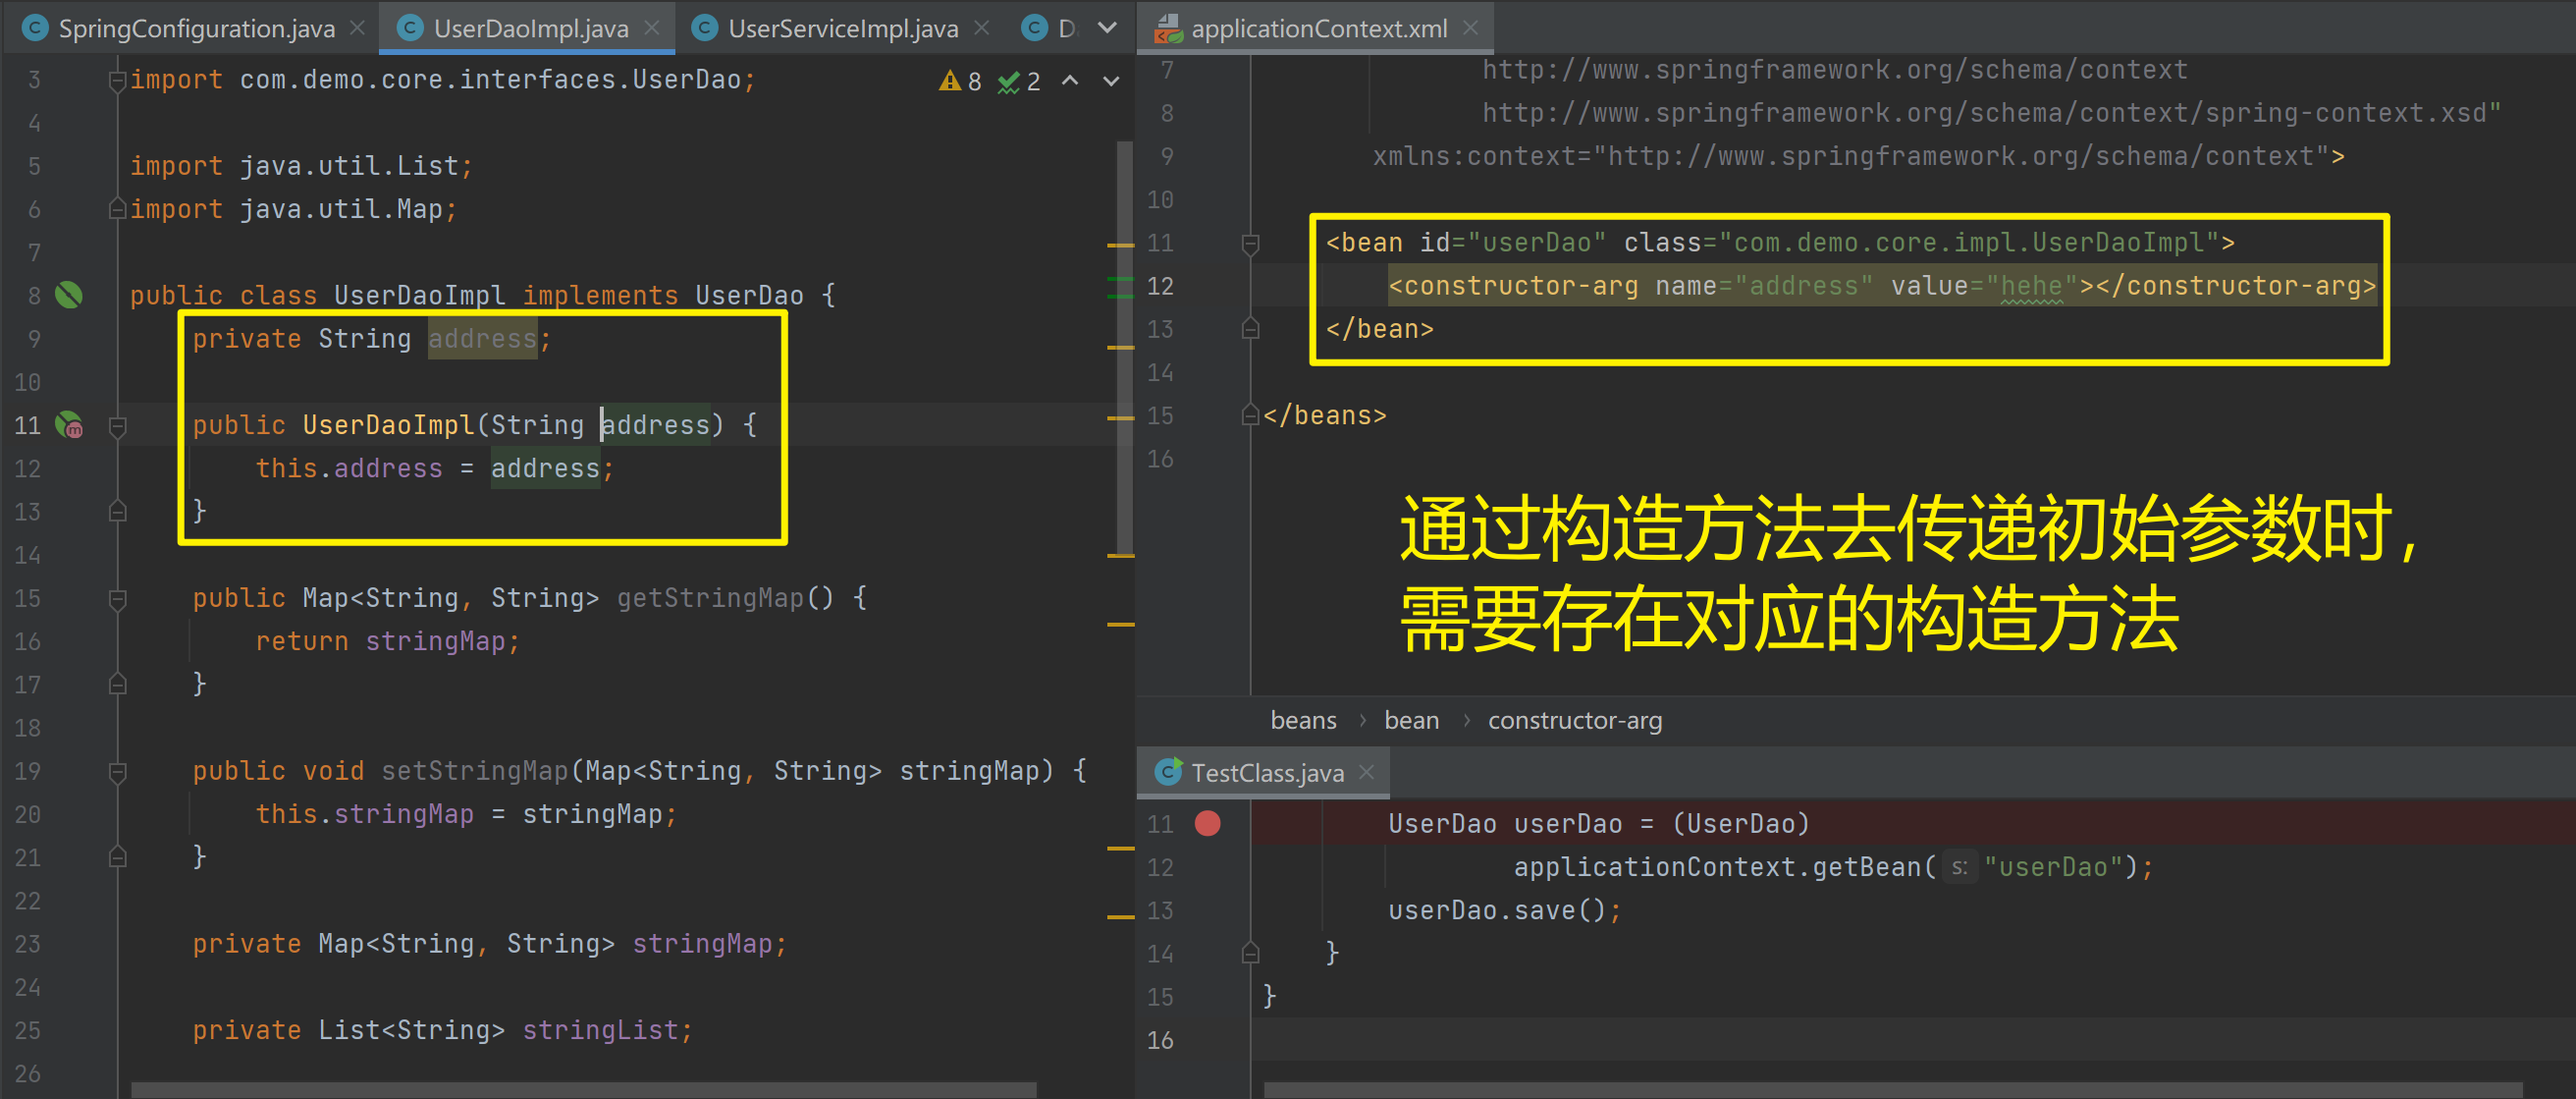Jump to previous highlighted error arrow
2576x1099 pixels.
[x=1070, y=81]
